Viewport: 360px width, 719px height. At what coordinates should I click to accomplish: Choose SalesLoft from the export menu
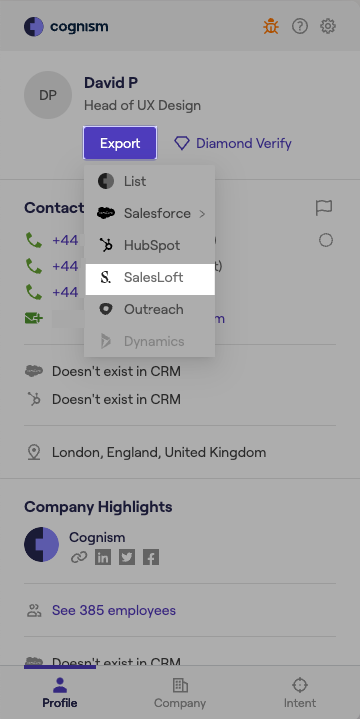[x=150, y=277]
